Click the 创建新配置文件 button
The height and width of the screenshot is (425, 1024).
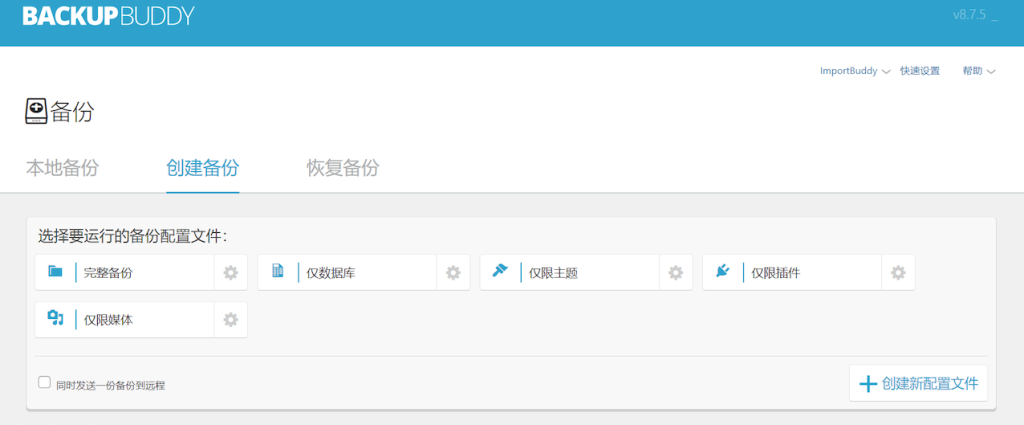pyautogui.click(x=920, y=383)
